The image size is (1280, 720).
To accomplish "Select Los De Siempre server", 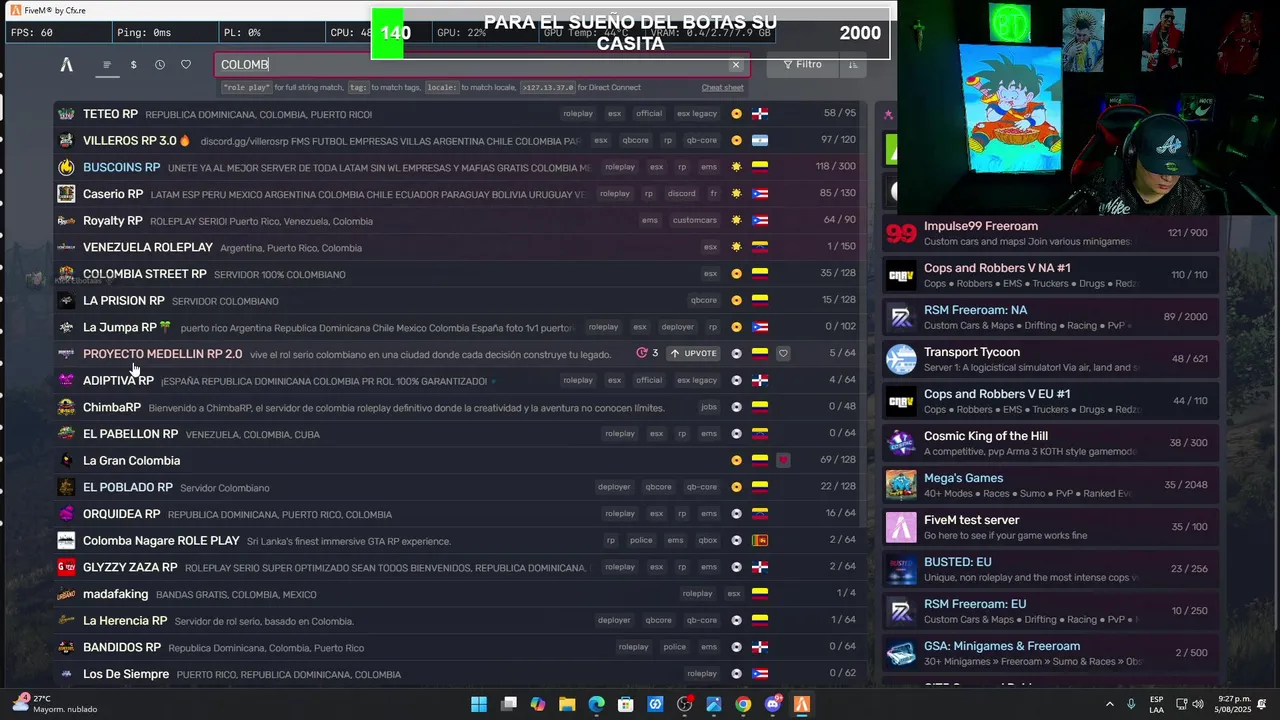I will point(460,674).
